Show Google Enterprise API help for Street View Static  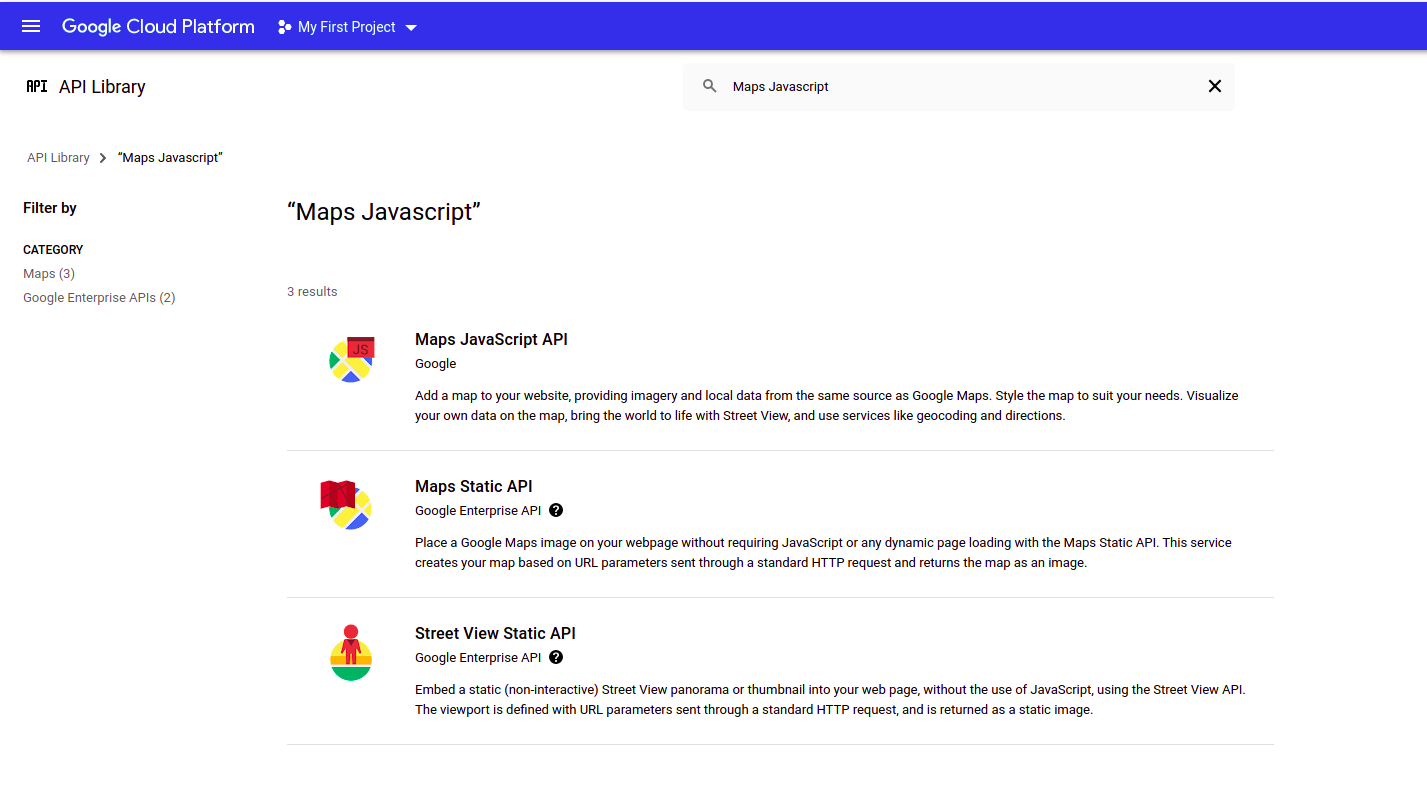(556, 657)
